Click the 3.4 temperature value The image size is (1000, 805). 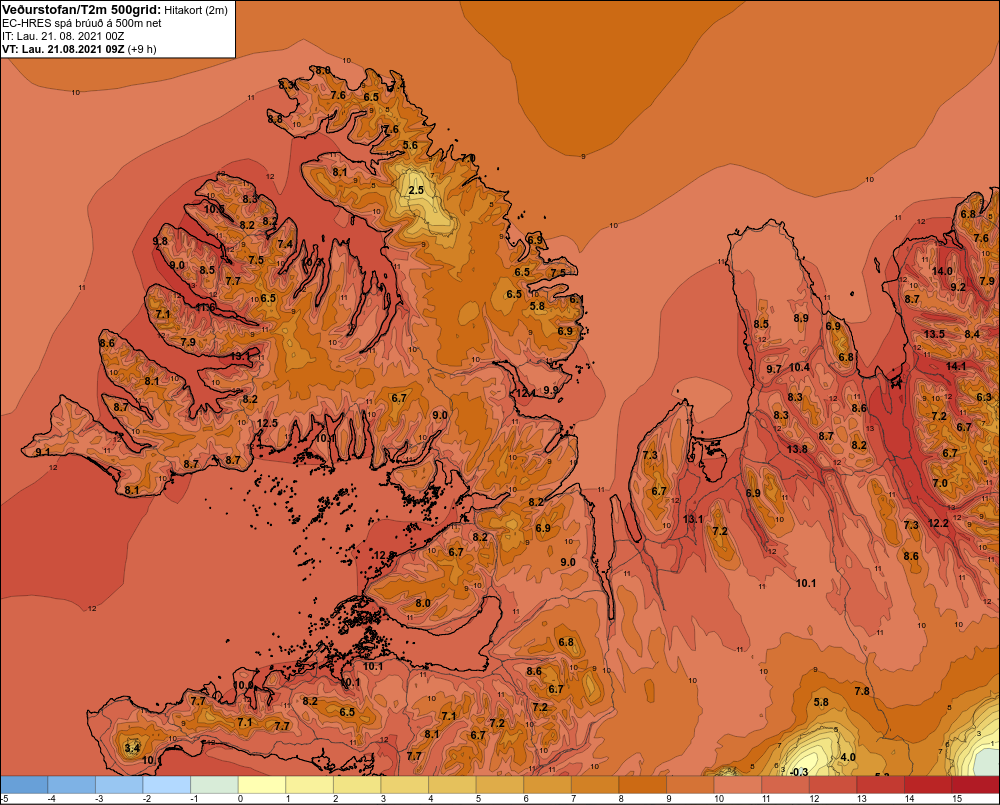132,748
